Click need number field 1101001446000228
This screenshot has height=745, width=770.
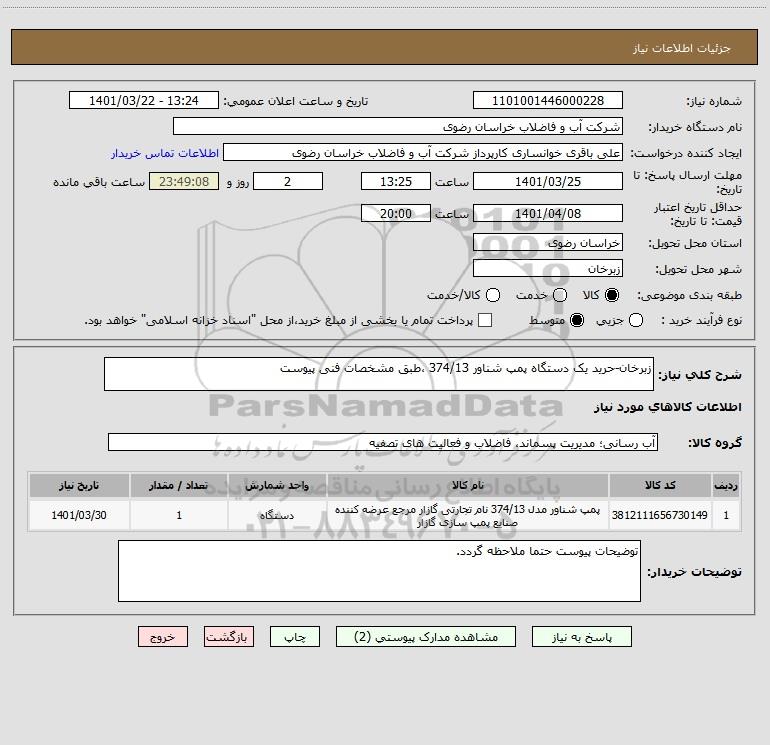click(548, 101)
